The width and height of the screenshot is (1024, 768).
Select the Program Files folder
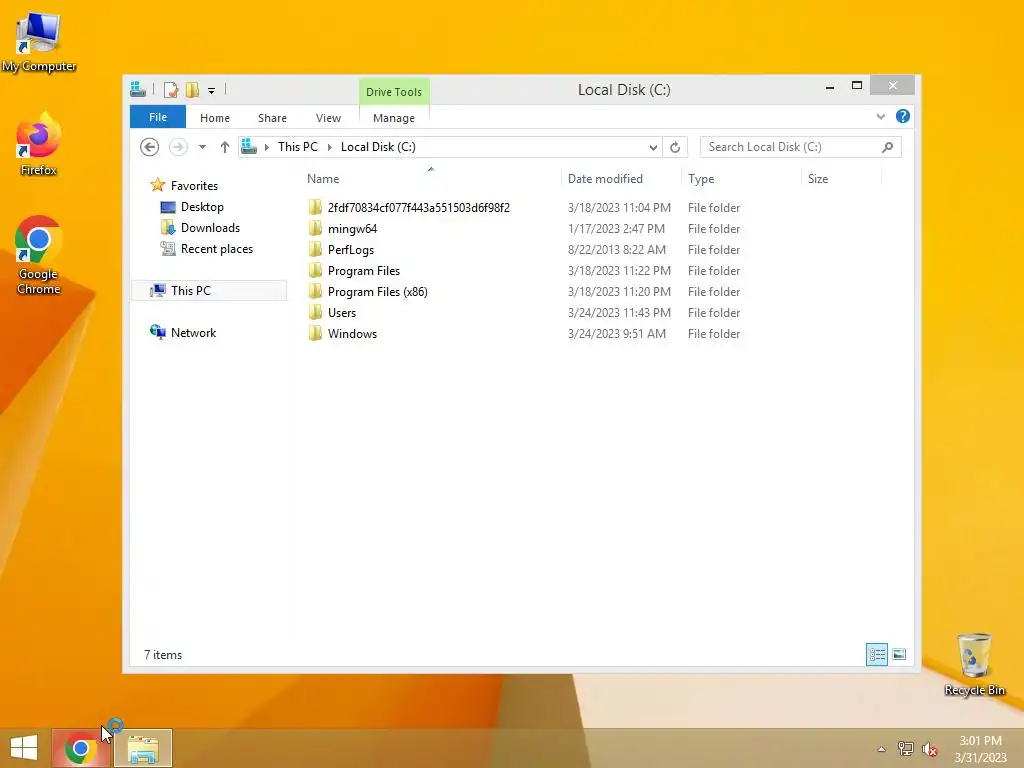coord(364,270)
